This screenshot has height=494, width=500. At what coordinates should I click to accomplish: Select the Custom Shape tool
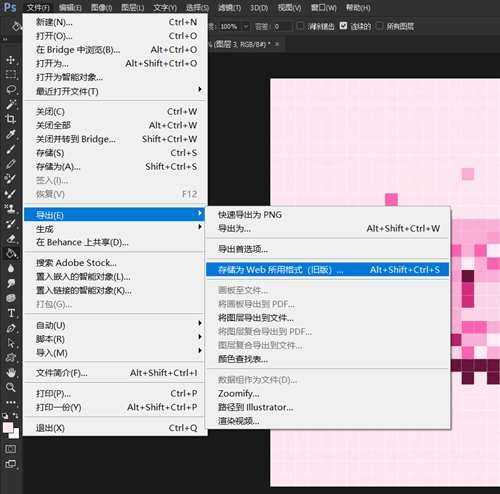11,358
